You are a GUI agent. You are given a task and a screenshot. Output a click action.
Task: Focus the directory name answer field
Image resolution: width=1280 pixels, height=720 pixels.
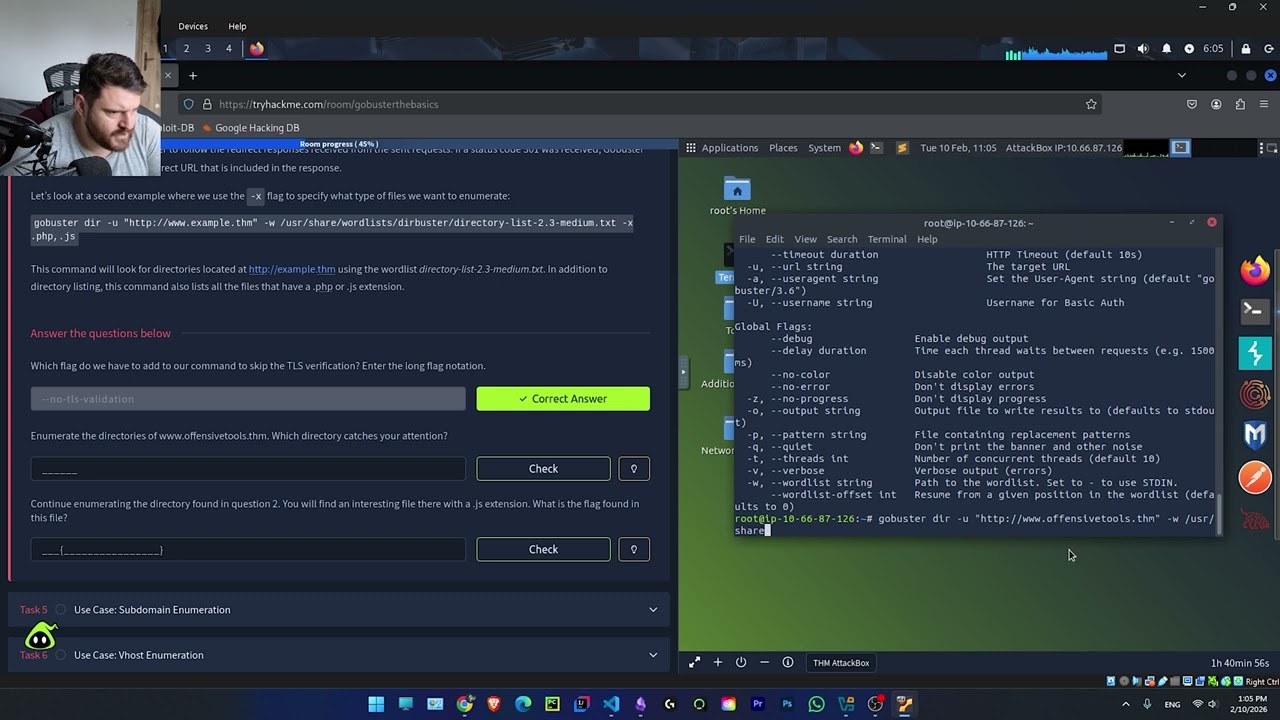point(248,469)
